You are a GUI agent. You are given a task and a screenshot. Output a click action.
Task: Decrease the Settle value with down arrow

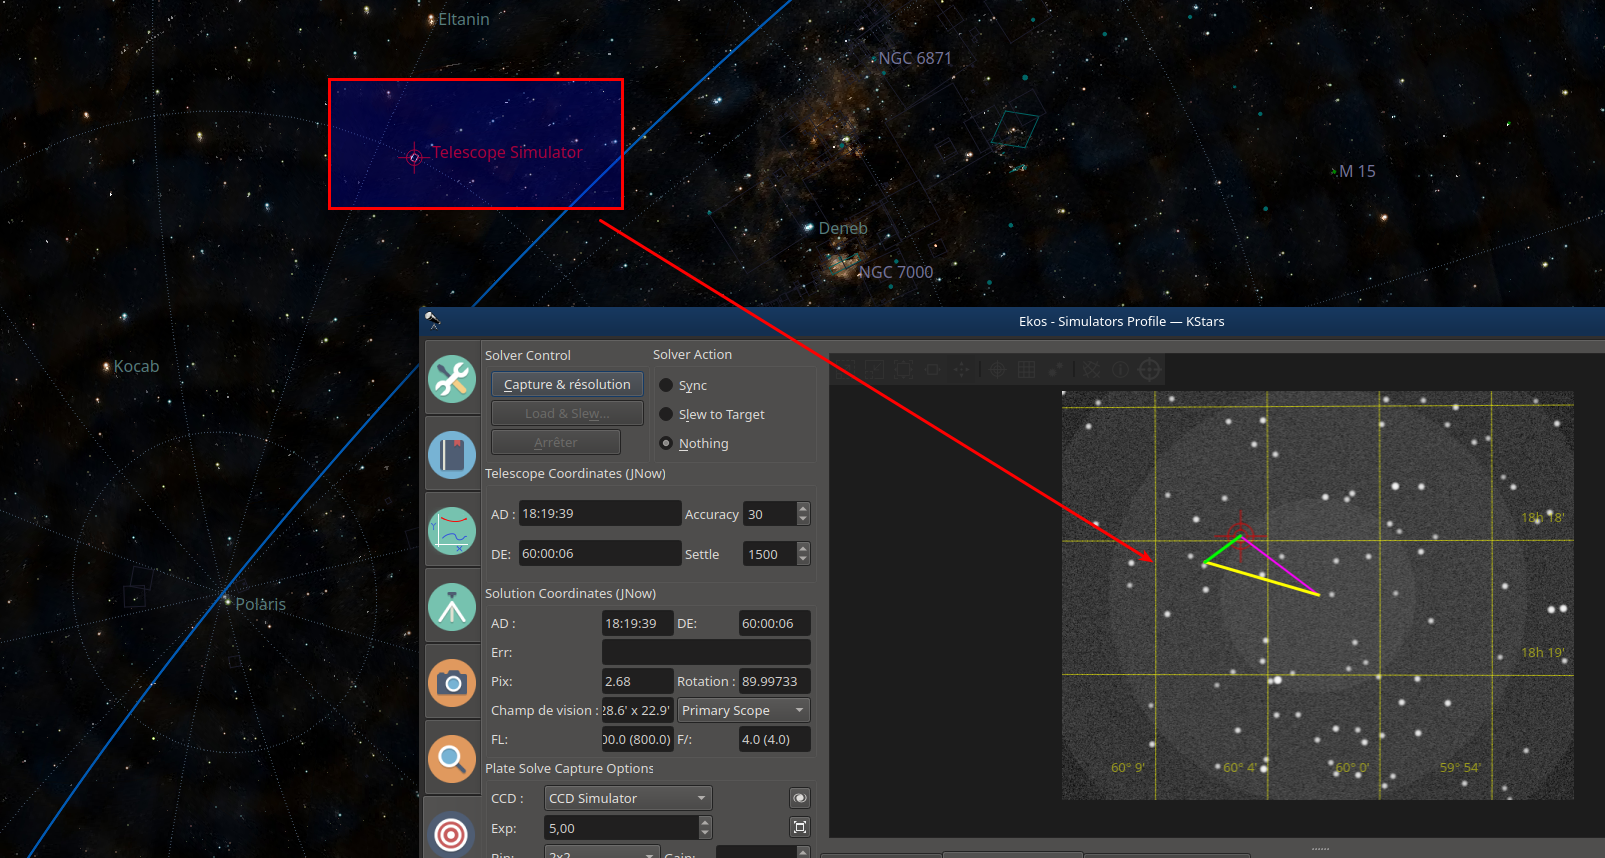pyautogui.click(x=803, y=560)
